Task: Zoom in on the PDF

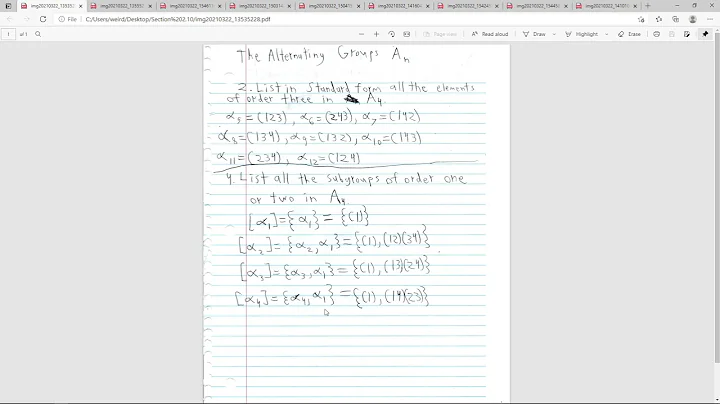Action: point(376,34)
